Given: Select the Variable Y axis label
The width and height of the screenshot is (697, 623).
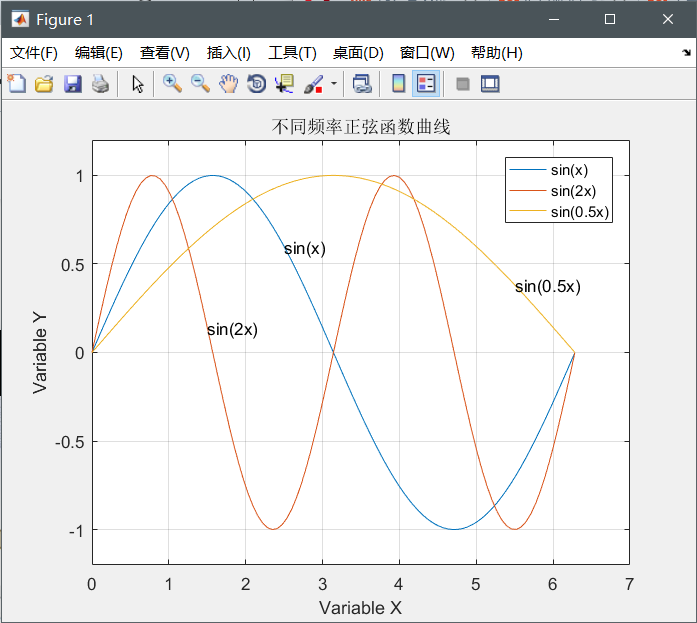Looking at the screenshot, I should pyautogui.click(x=40, y=353).
